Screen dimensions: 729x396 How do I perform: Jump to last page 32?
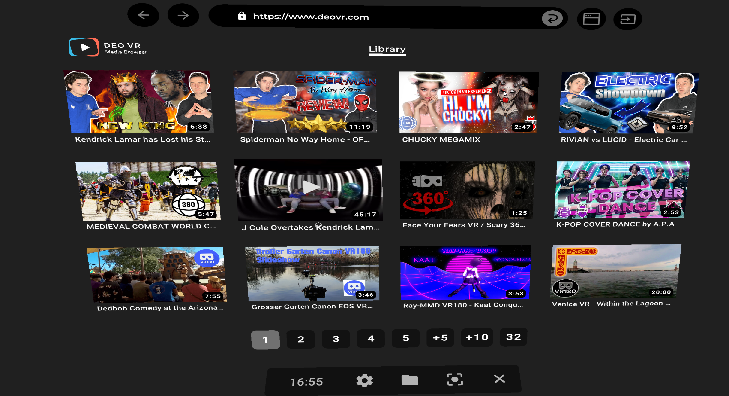pyautogui.click(x=513, y=337)
